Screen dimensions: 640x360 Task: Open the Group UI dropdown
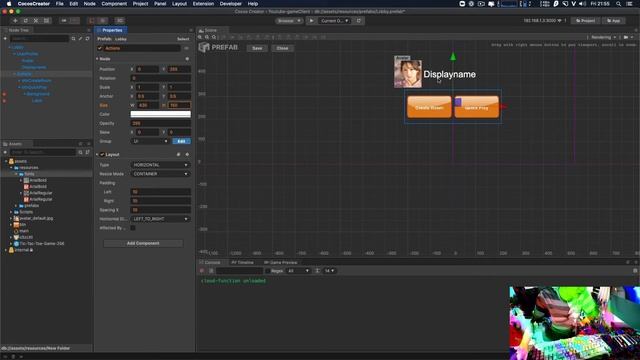(x=150, y=141)
